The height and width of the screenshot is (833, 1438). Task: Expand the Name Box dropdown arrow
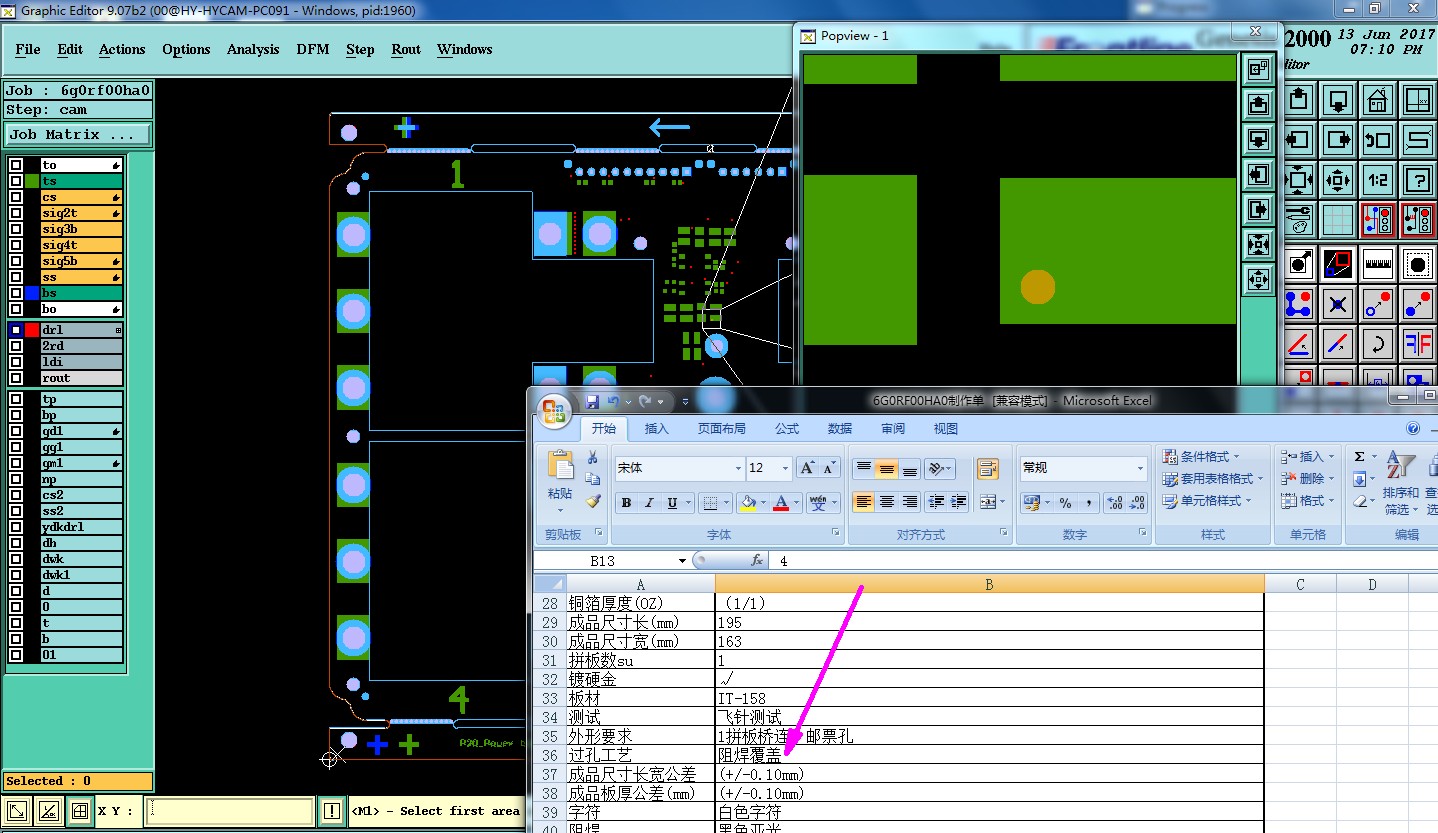pyautogui.click(x=683, y=561)
